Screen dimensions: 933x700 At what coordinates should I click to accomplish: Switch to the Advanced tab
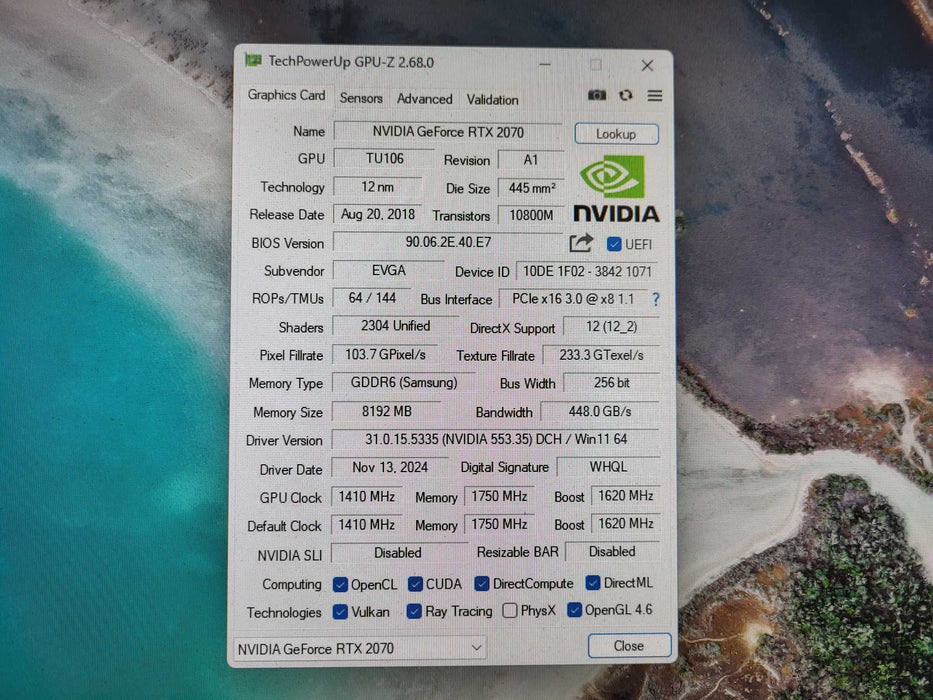click(x=424, y=99)
